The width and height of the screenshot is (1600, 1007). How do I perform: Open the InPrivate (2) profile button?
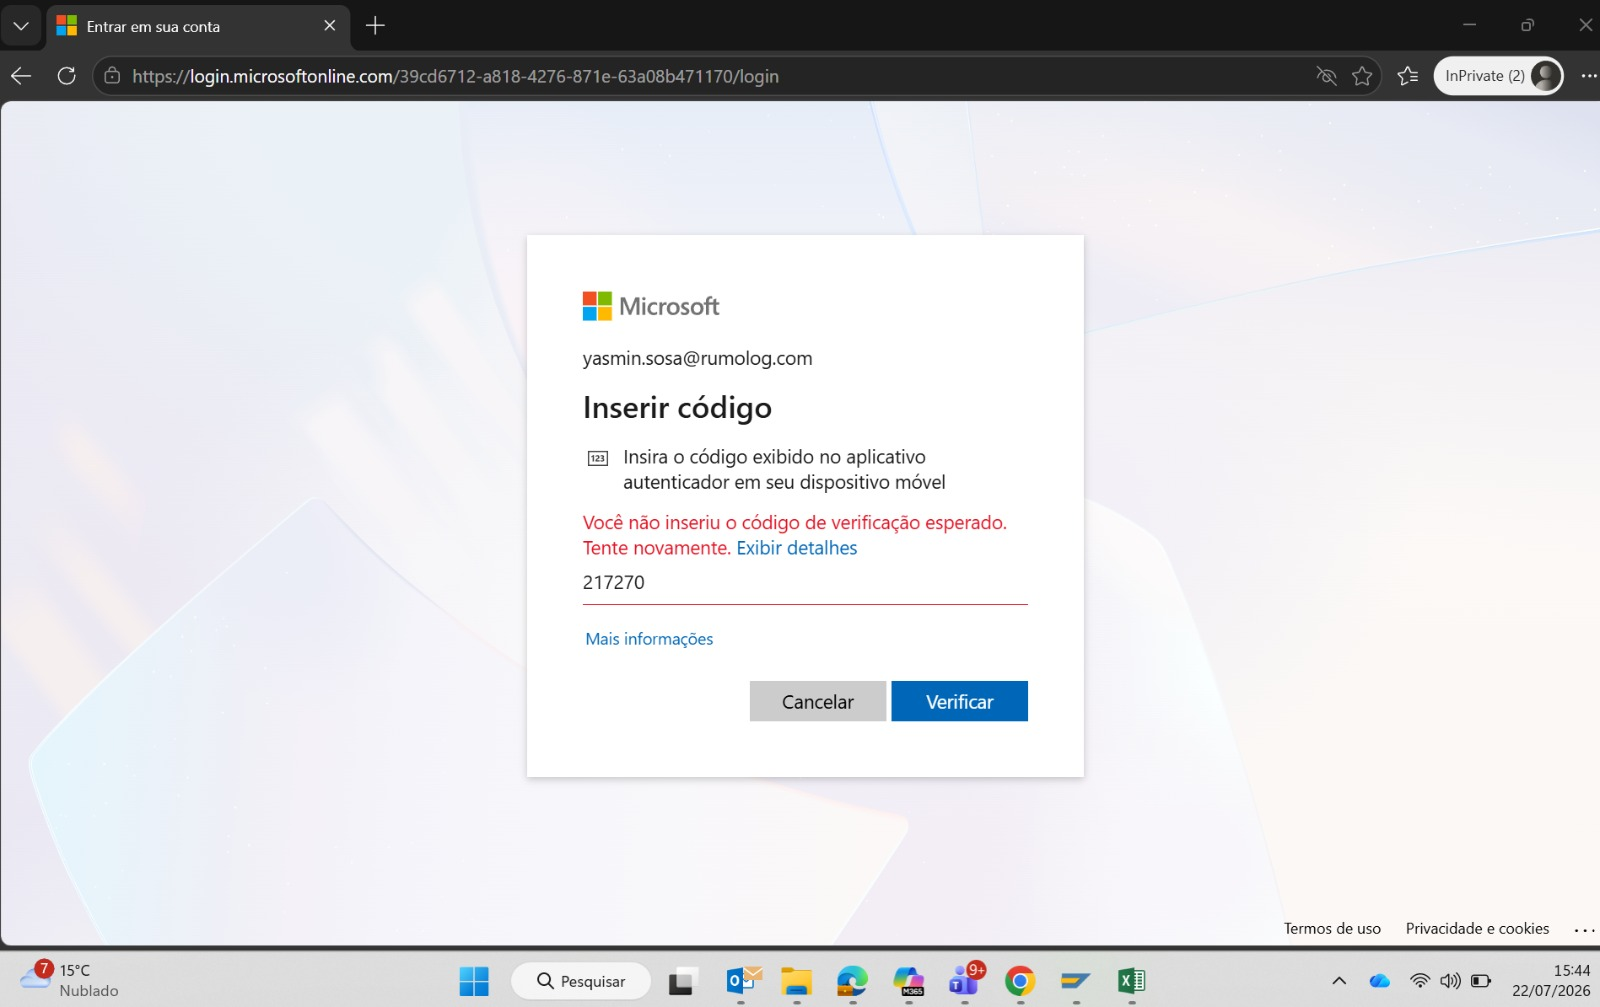[1498, 76]
